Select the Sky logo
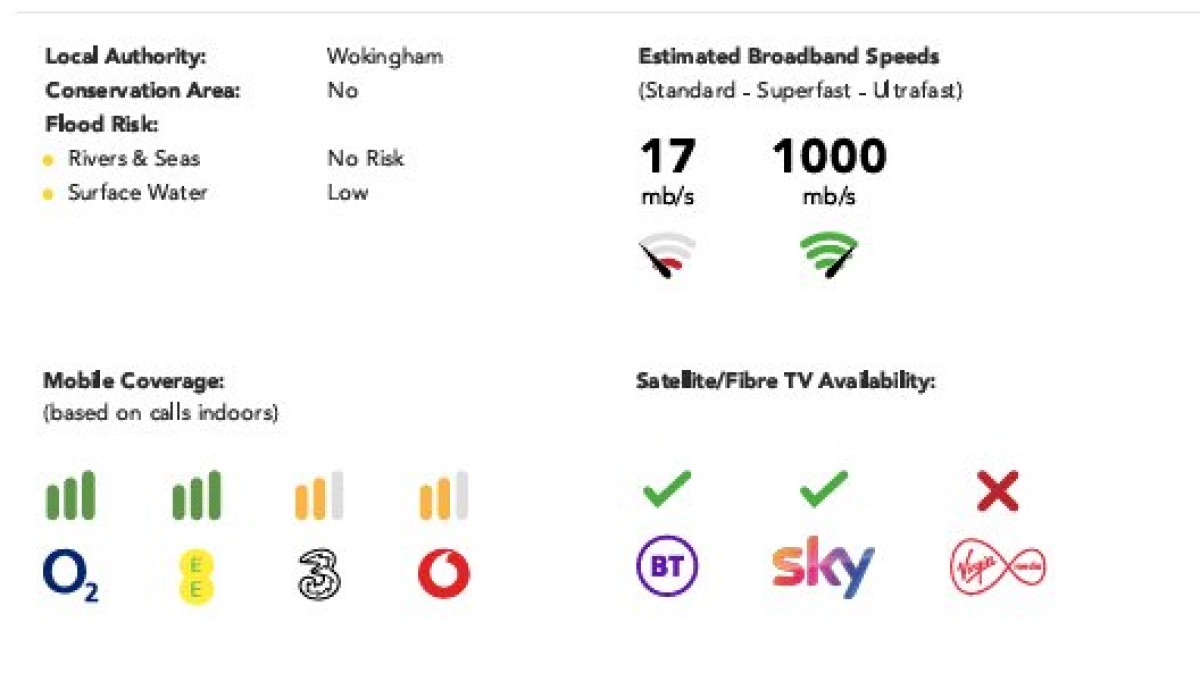This screenshot has height=690, width=1200. pos(823,568)
